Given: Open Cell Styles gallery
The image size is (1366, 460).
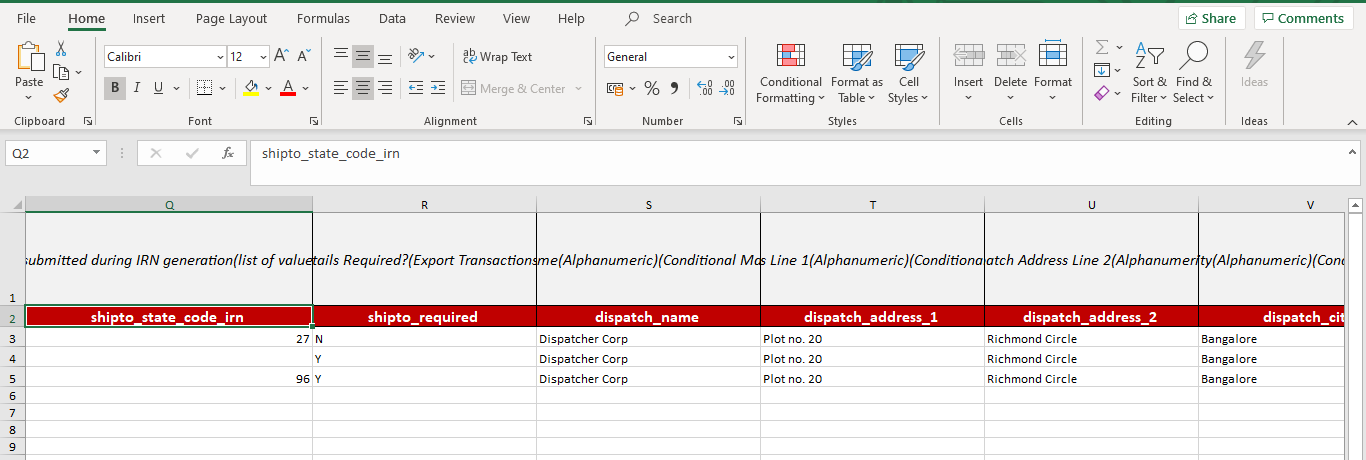Looking at the screenshot, I should pos(908,74).
